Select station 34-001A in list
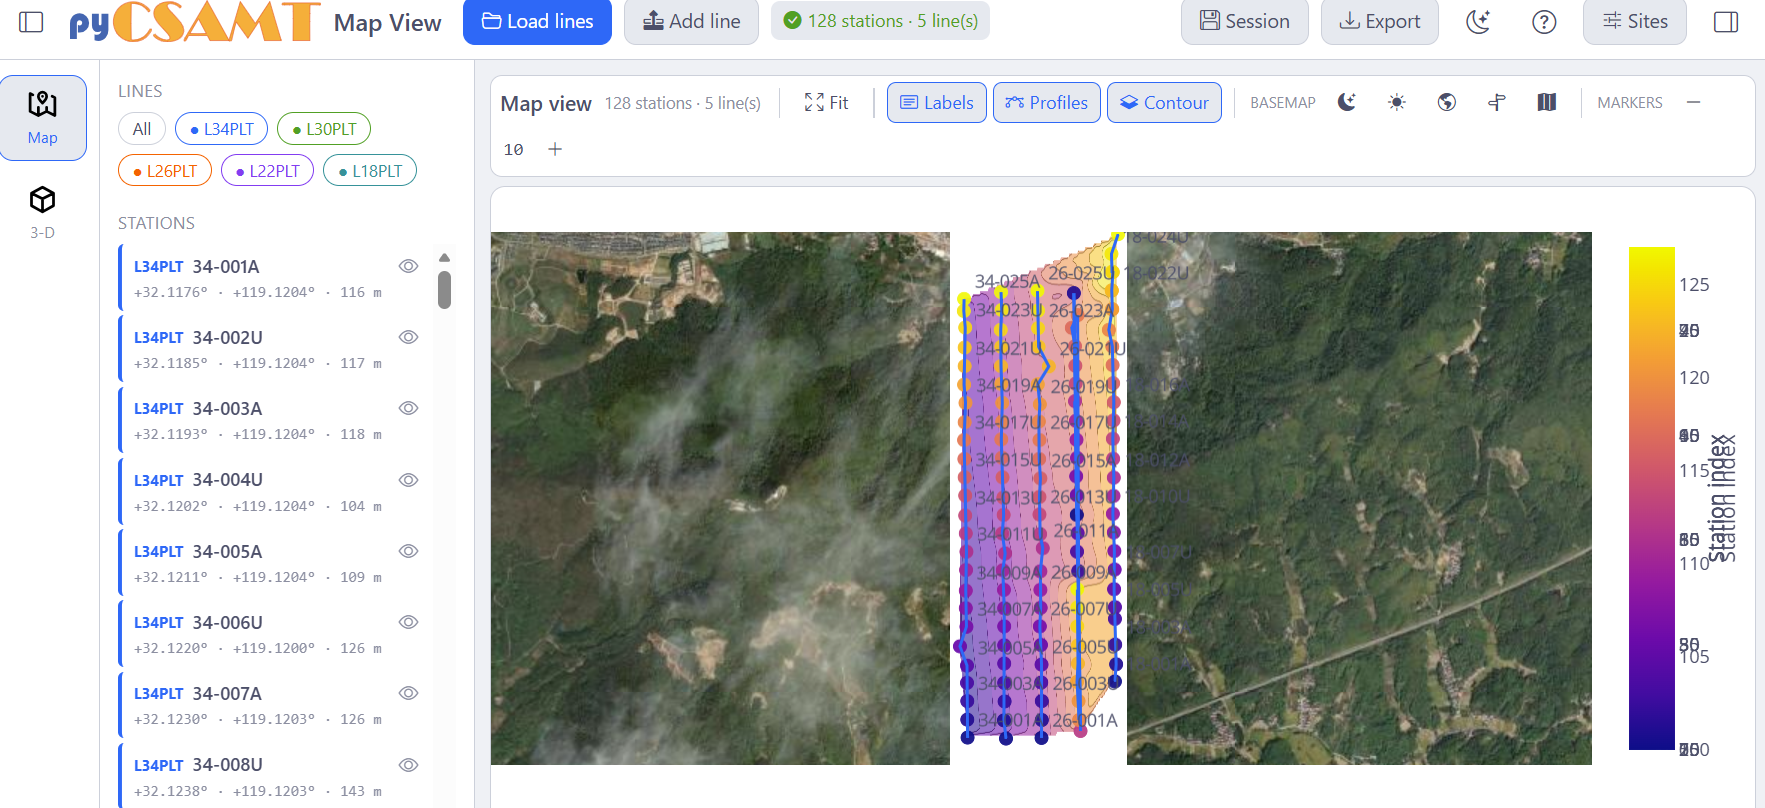Screen dimensions: 1765x808 [x=275, y=278]
